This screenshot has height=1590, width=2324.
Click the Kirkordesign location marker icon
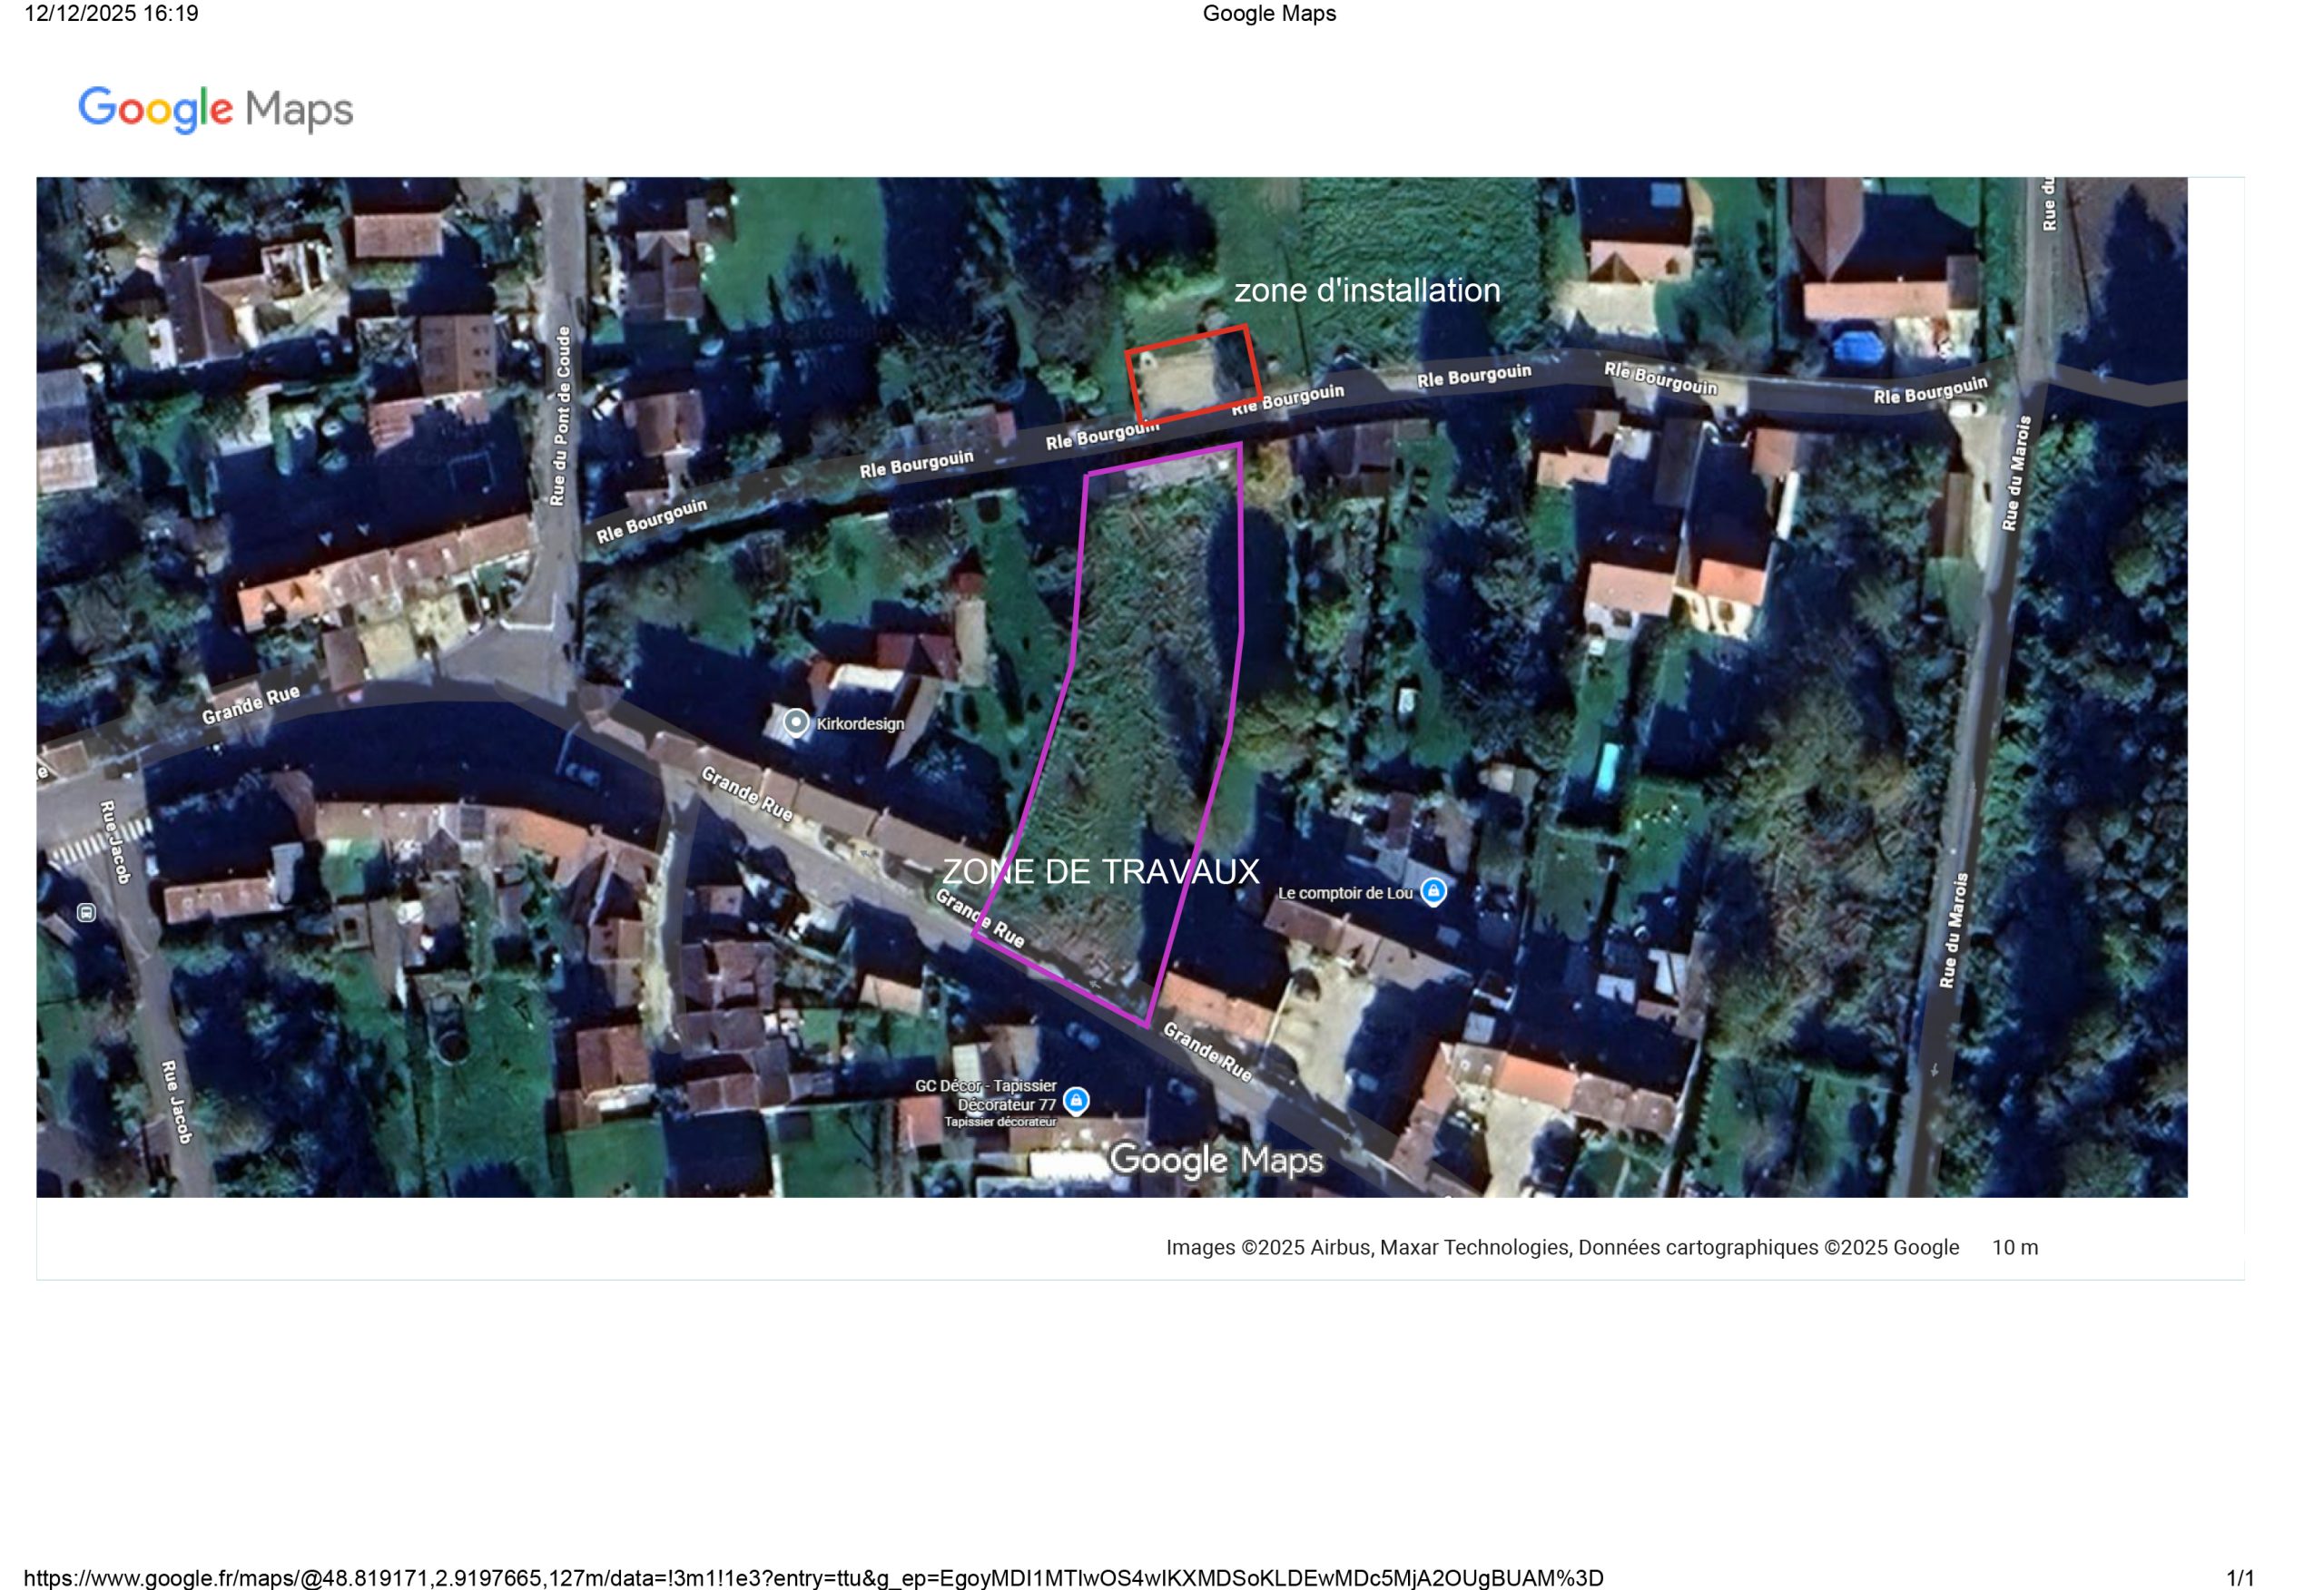(x=795, y=722)
